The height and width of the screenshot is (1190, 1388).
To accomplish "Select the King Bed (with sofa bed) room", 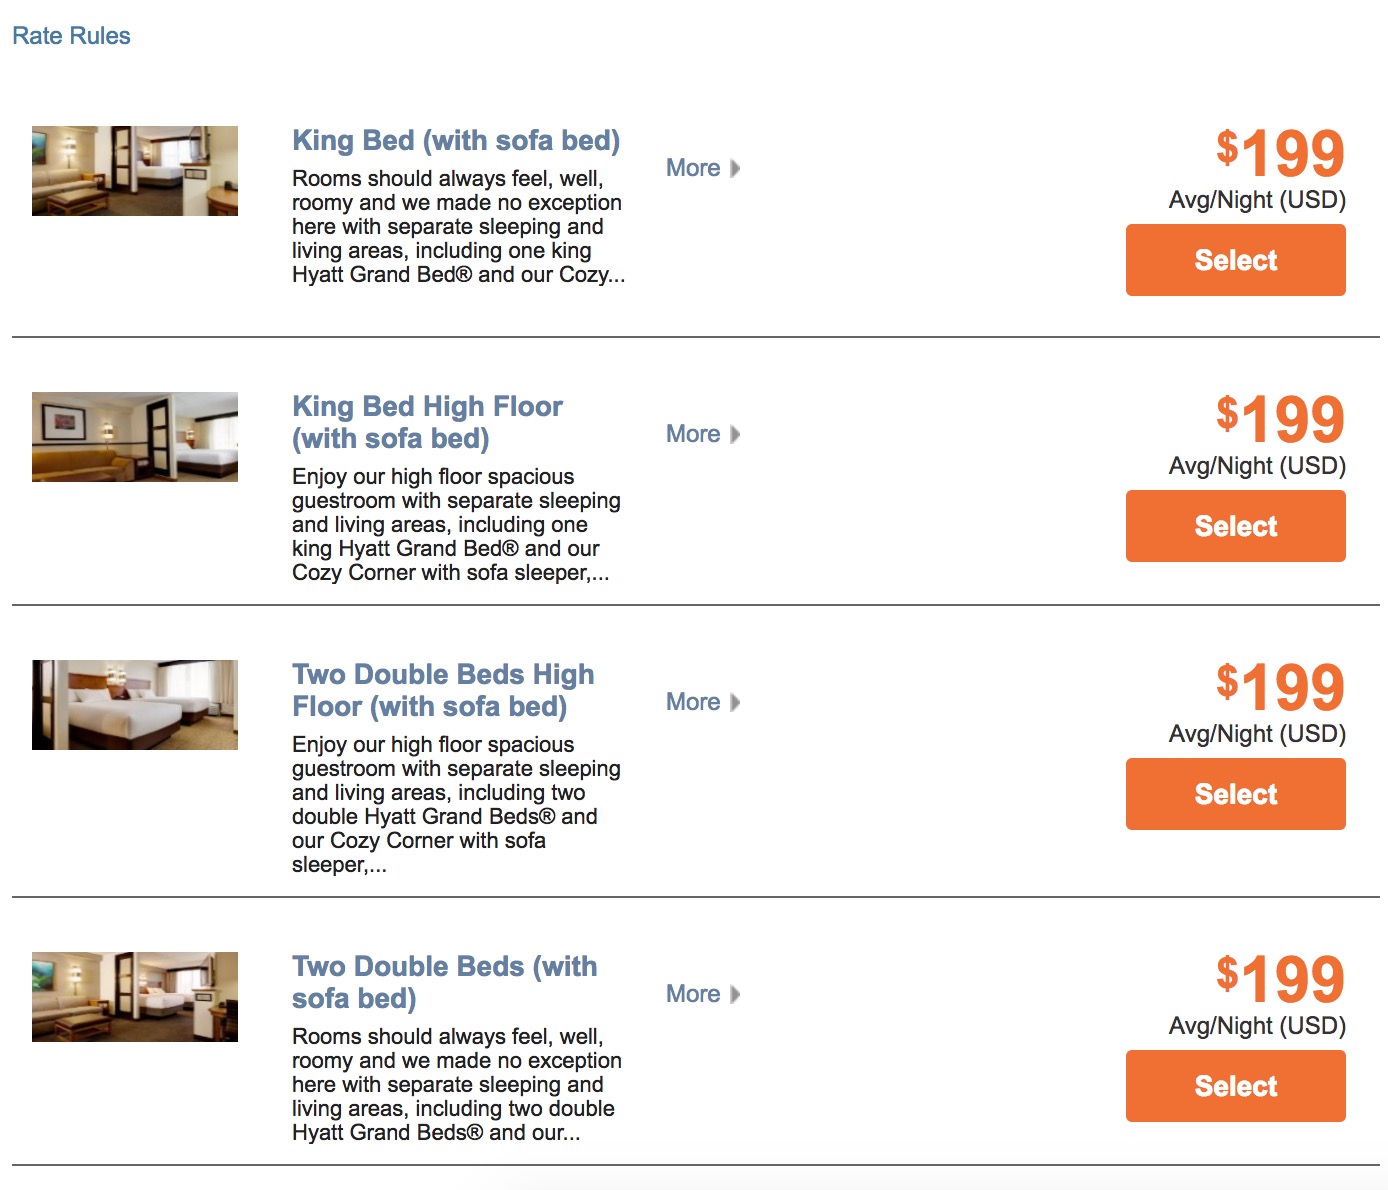I will 1235,260.
